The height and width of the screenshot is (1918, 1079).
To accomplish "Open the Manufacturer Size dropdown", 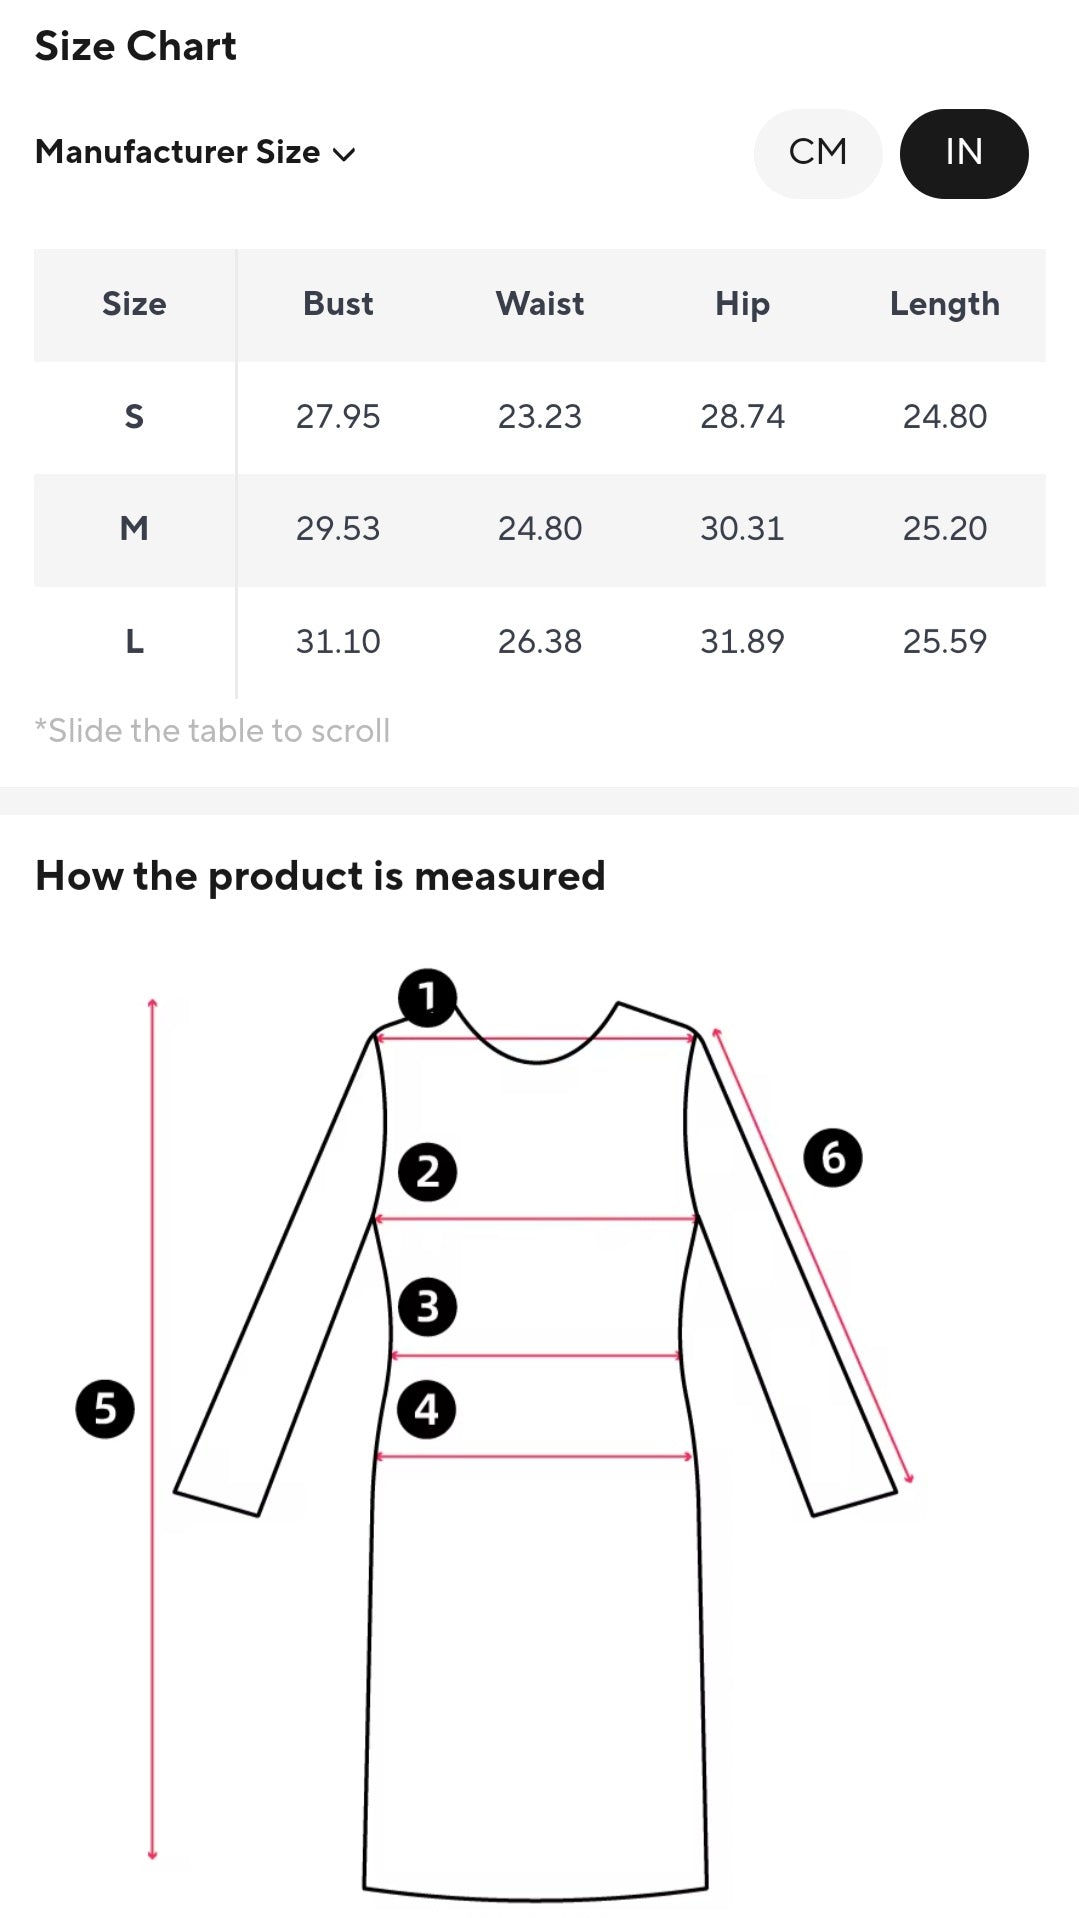I will click(x=196, y=152).
